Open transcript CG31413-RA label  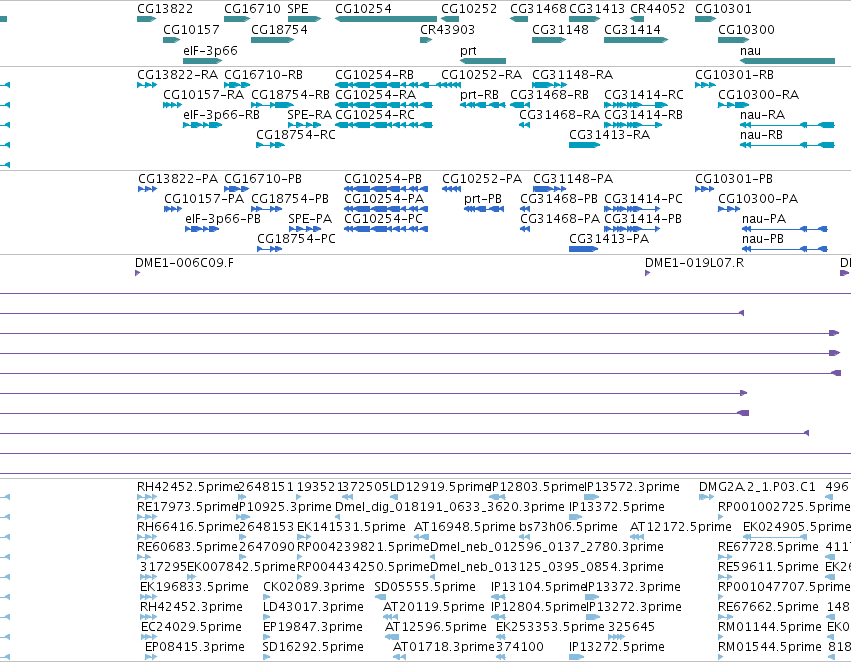tap(609, 135)
